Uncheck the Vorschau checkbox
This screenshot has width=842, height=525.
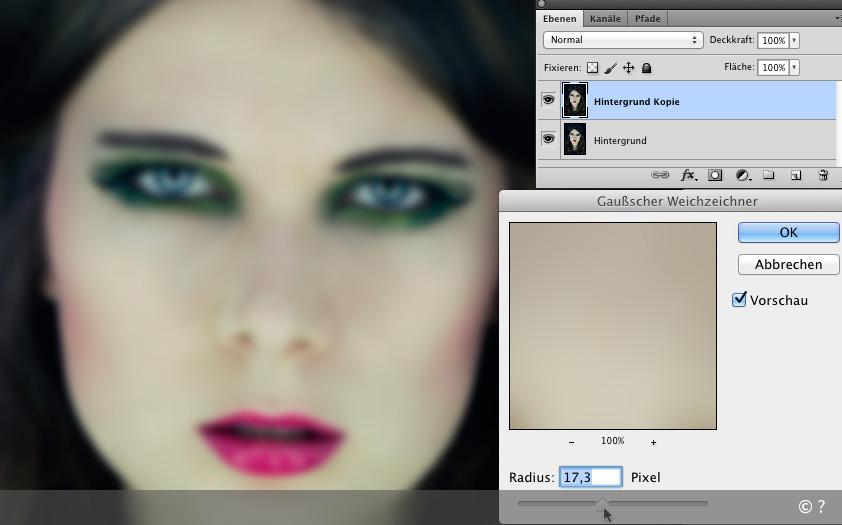coord(739,299)
